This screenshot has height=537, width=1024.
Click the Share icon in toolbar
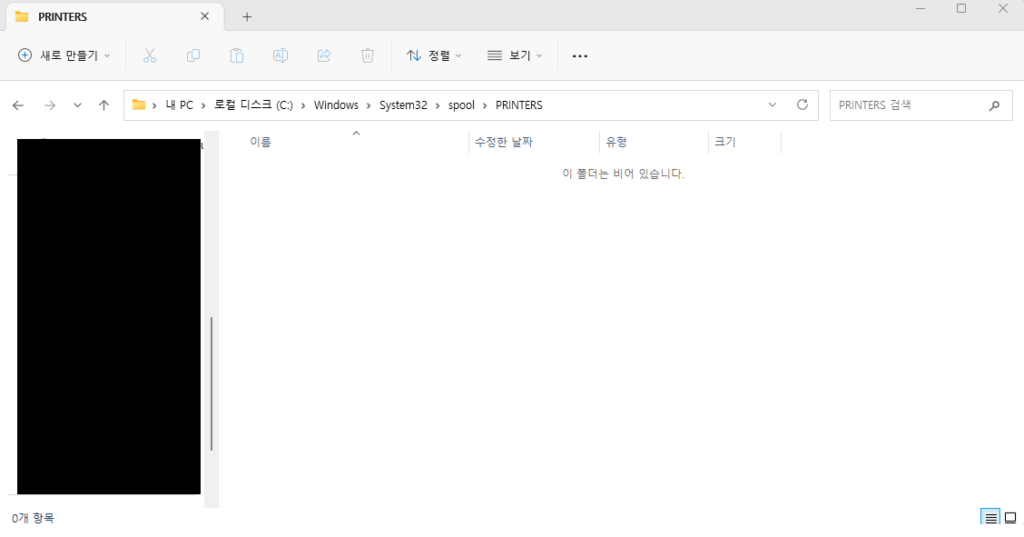pos(324,56)
